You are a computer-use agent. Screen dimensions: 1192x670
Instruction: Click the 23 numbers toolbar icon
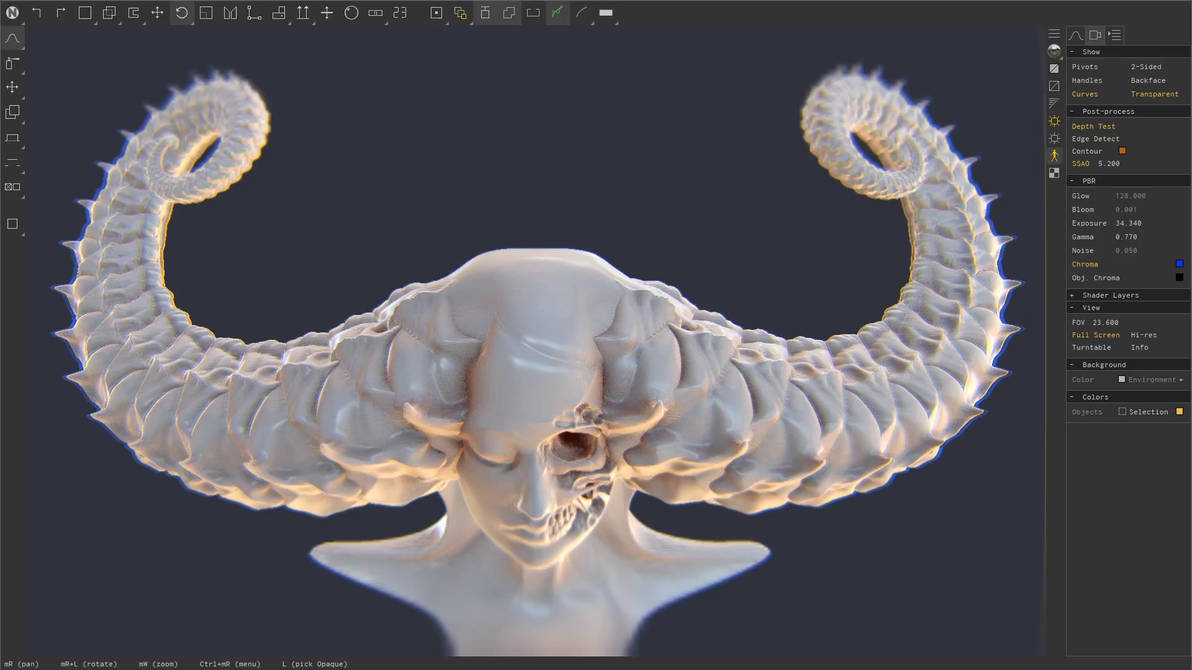(400, 12)
